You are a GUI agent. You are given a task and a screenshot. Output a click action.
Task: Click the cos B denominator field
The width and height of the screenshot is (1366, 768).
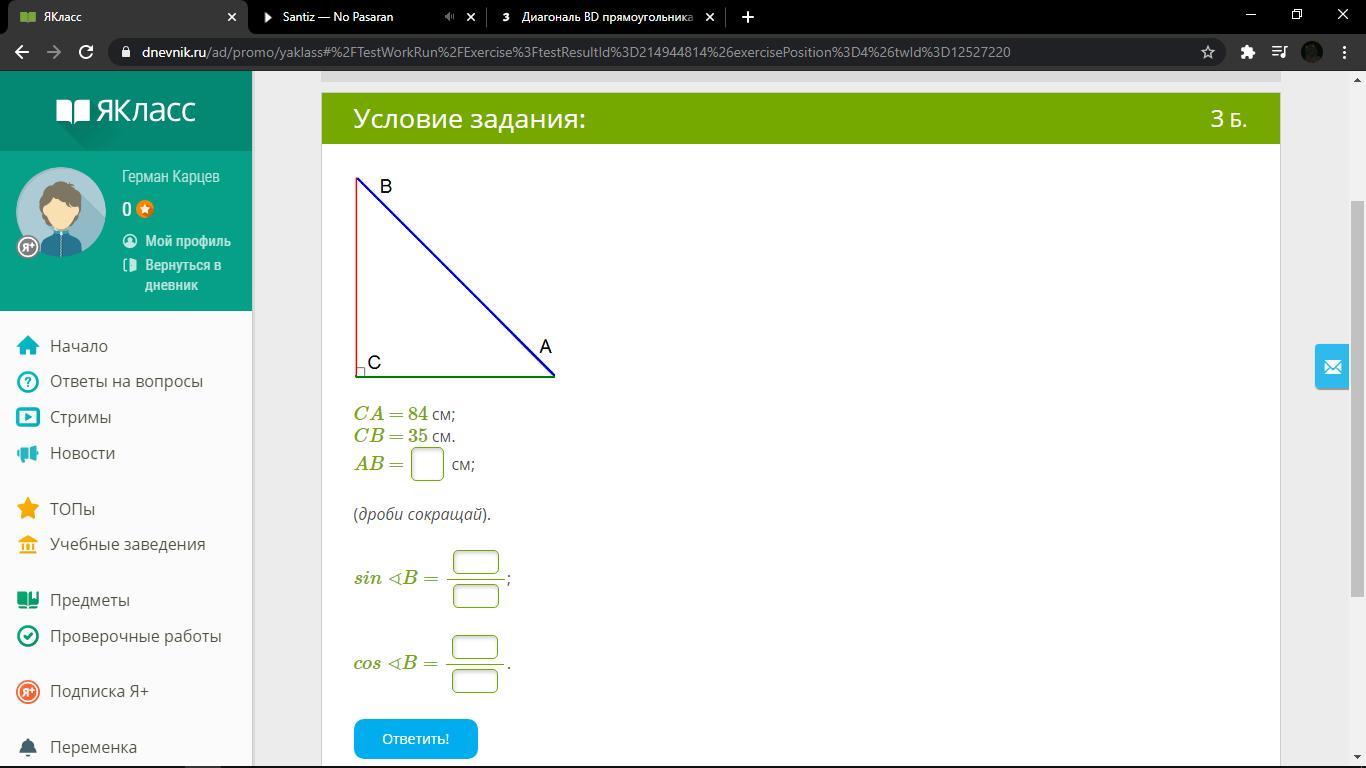[x=475, y=681]
